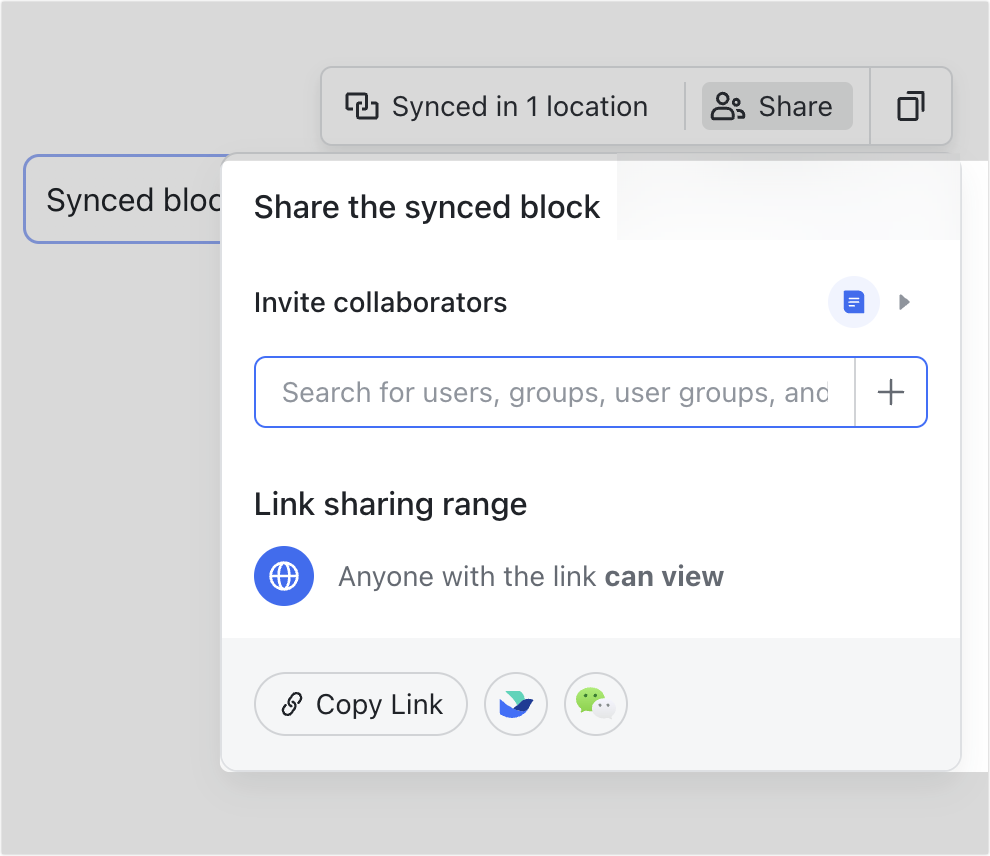Share to WeChat
Viewport: 990px width, 856px height.
596,704
